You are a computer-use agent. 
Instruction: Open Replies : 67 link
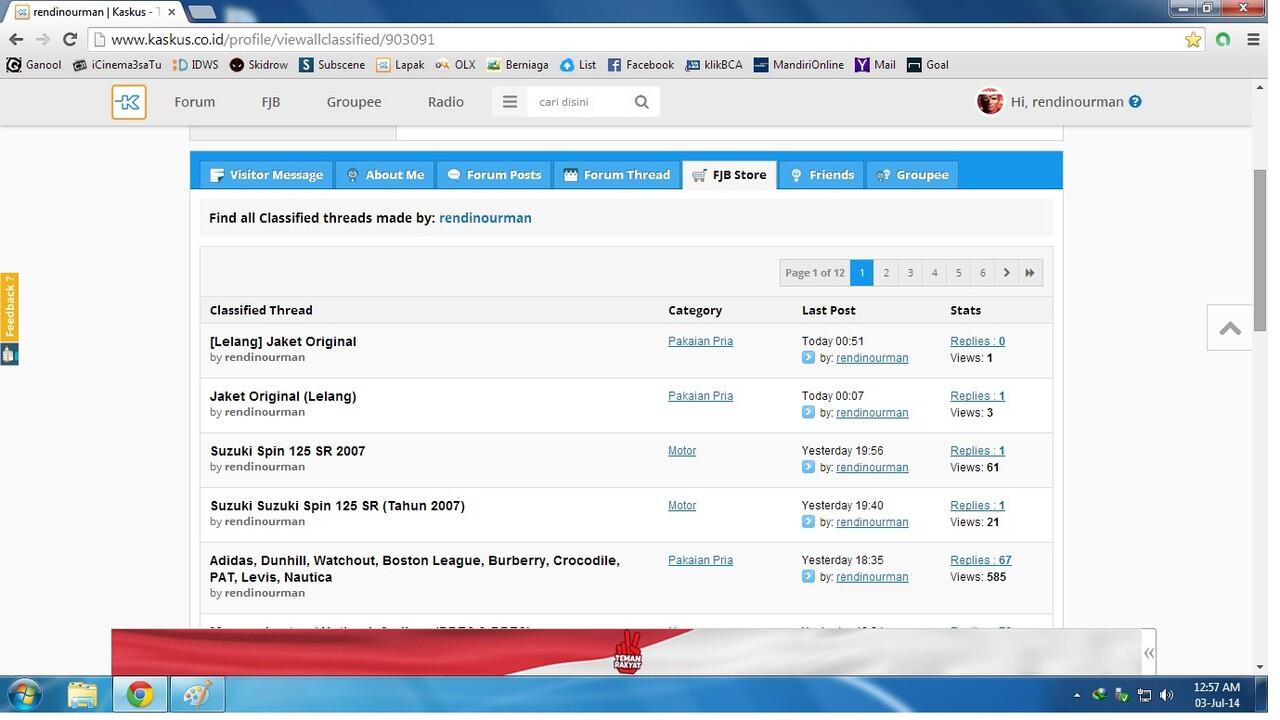981,560
